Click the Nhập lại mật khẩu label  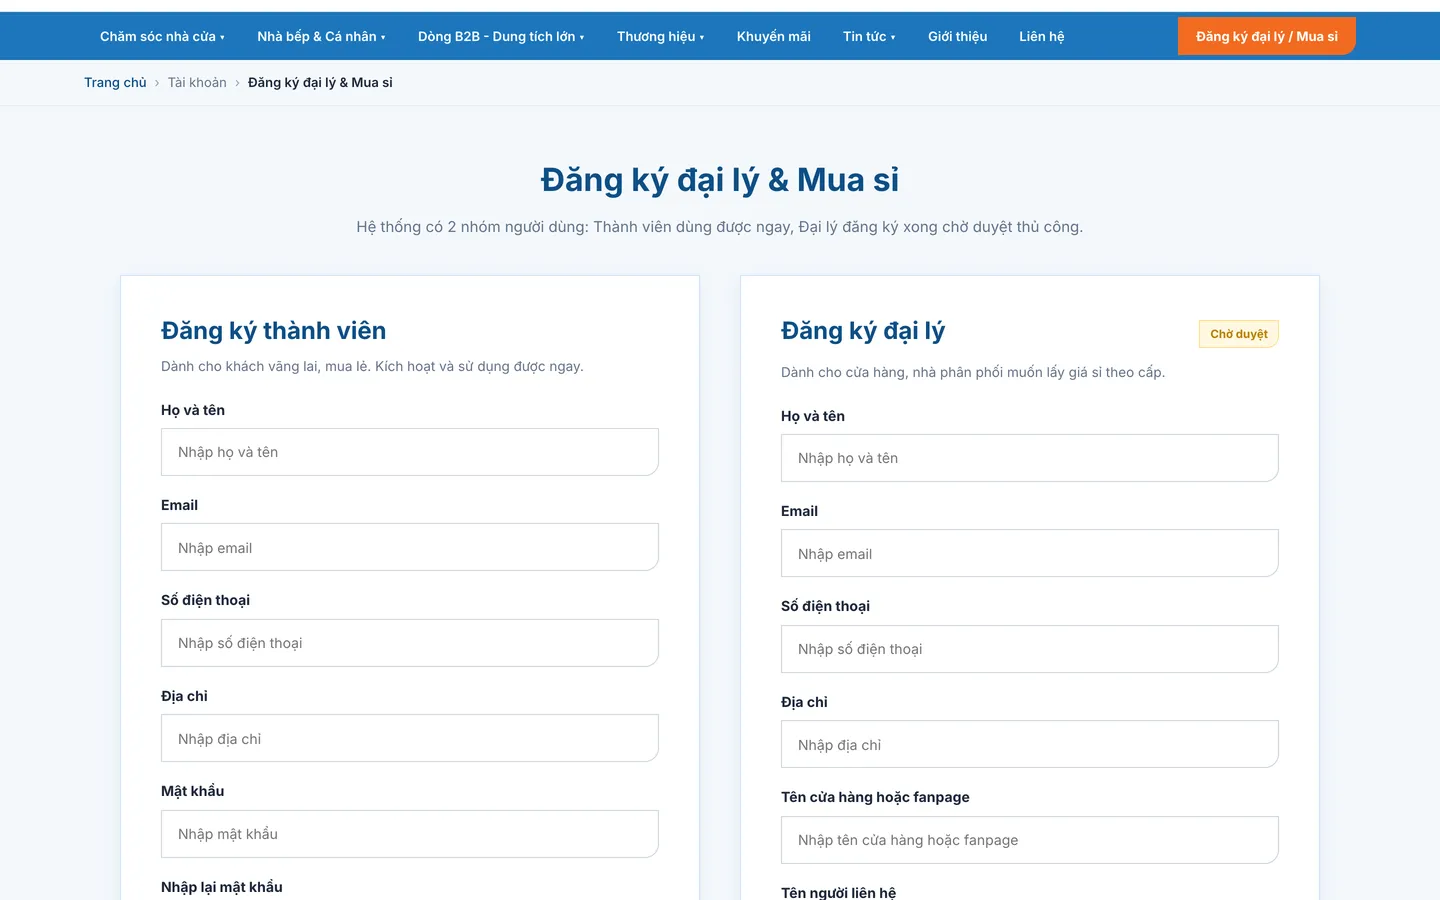pos(222,887)
